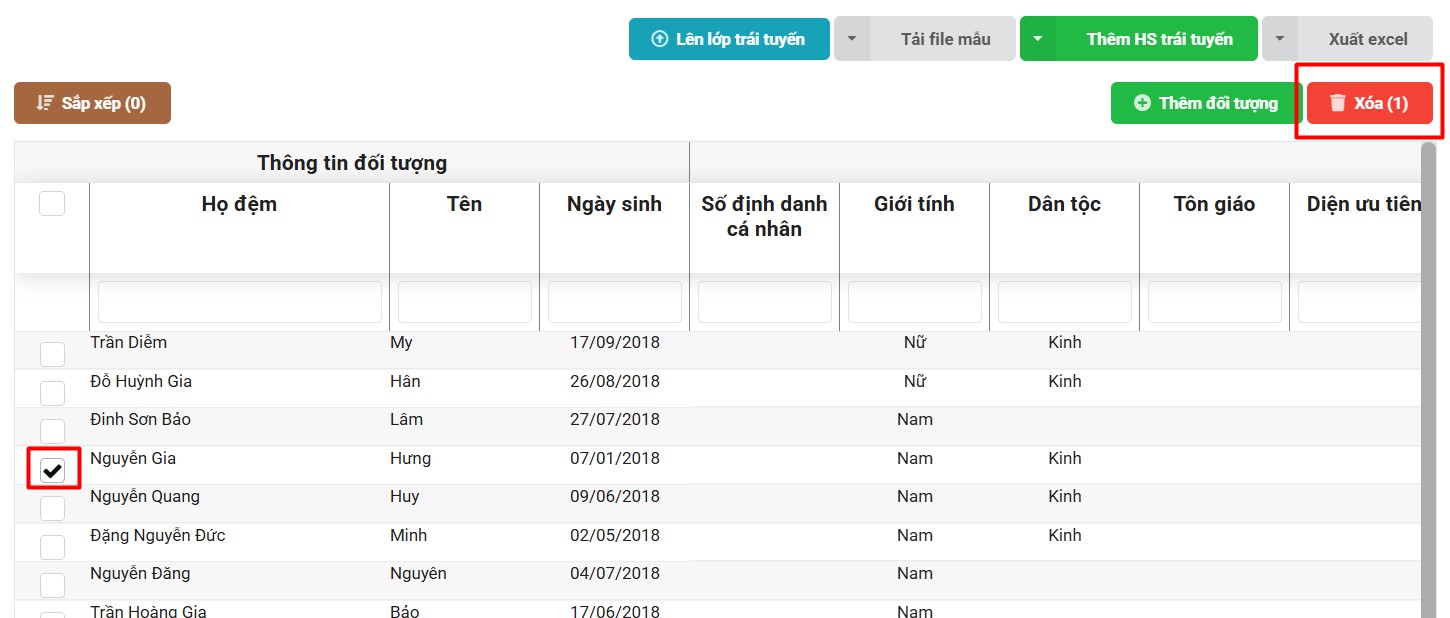Tick the checkbox for Trần Diễm My
This screenshot has width=1450, height=618.
[x=52, y=354]
